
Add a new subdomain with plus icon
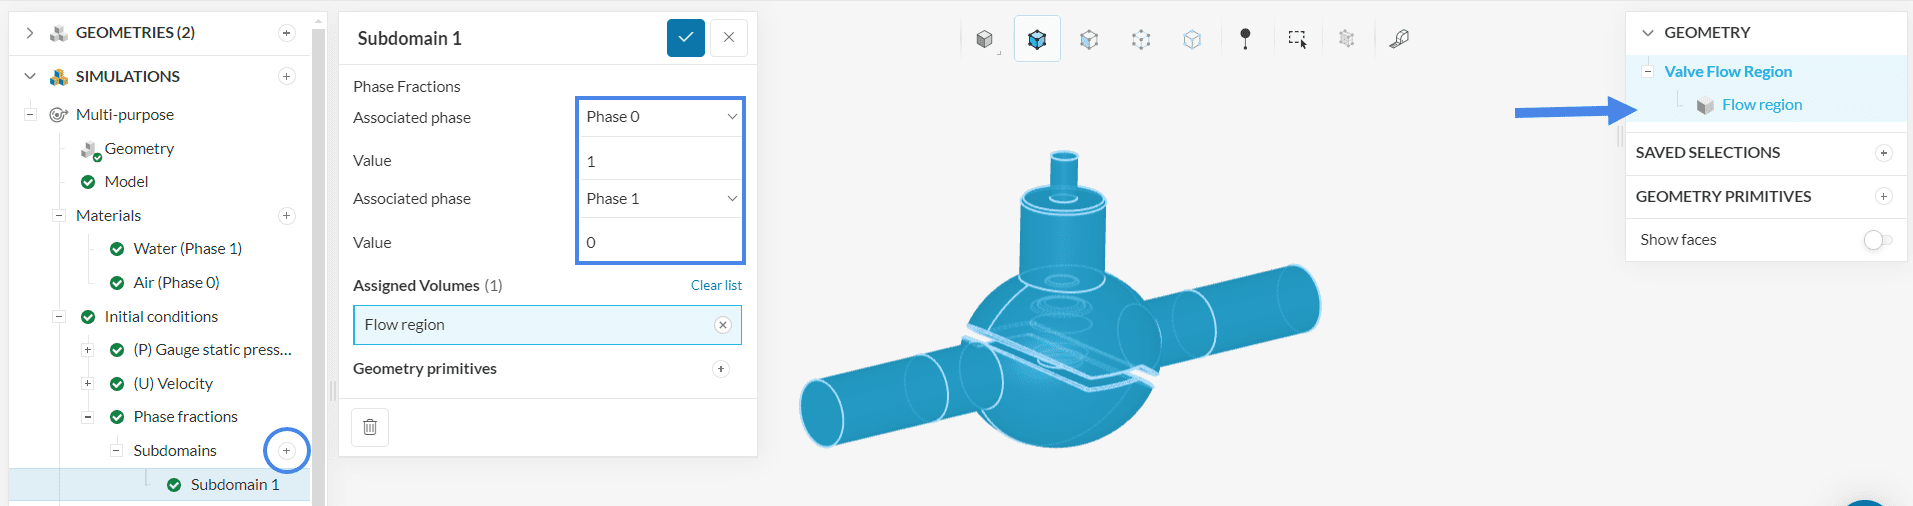click(x=287, y=451)
